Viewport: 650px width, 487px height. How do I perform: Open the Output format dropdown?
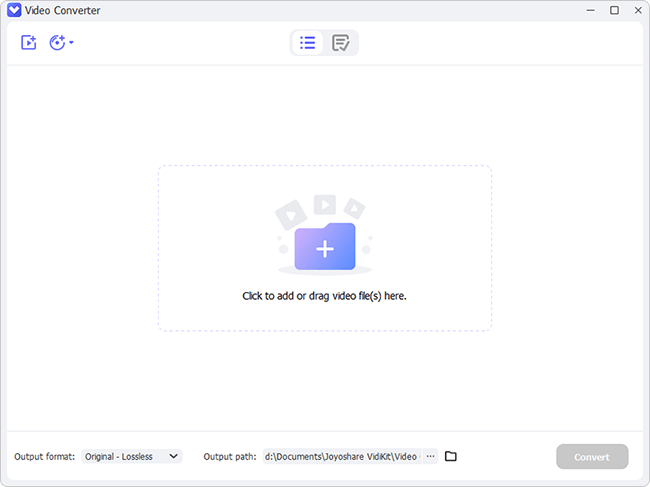pos(131,456)
